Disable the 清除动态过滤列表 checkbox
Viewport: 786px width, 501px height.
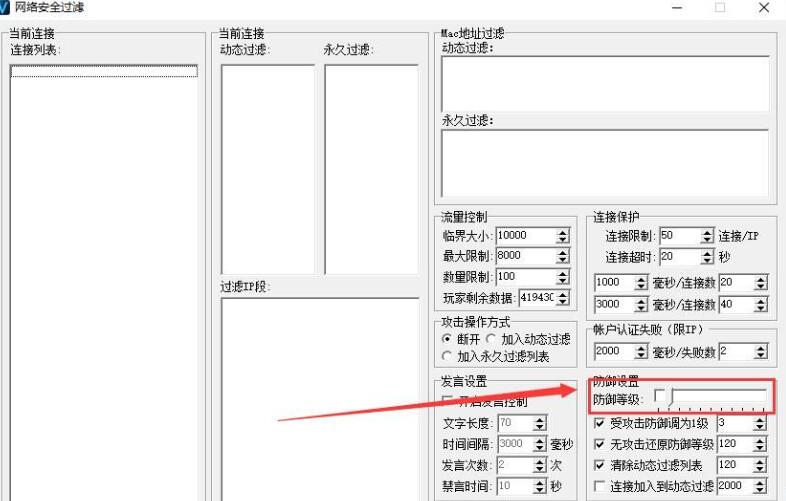pos(599,465)
